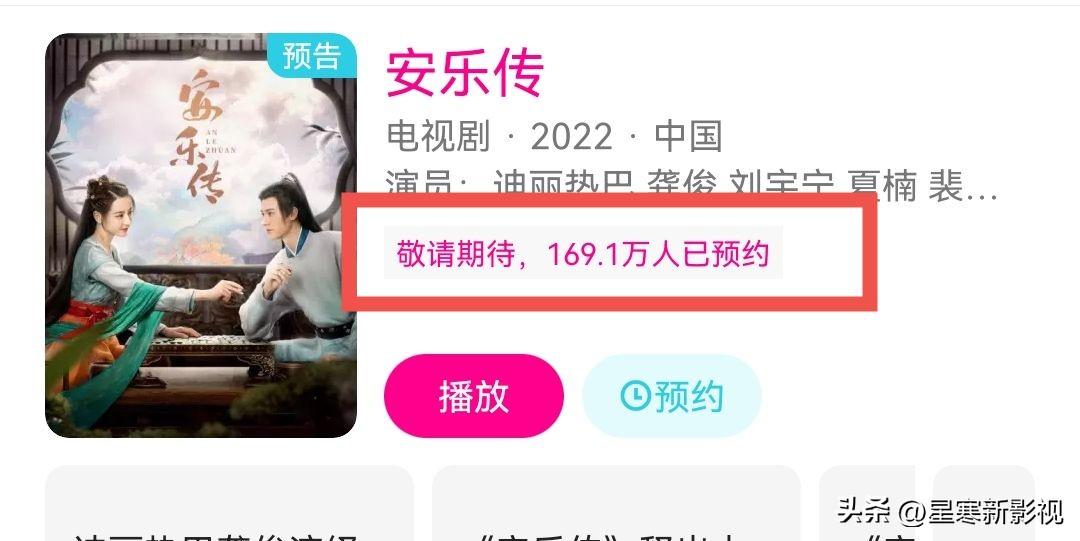Select the 电视剧 category label
Viewport: 1080px width, 541px height.
pyautogui.click(x=438, y=136)
